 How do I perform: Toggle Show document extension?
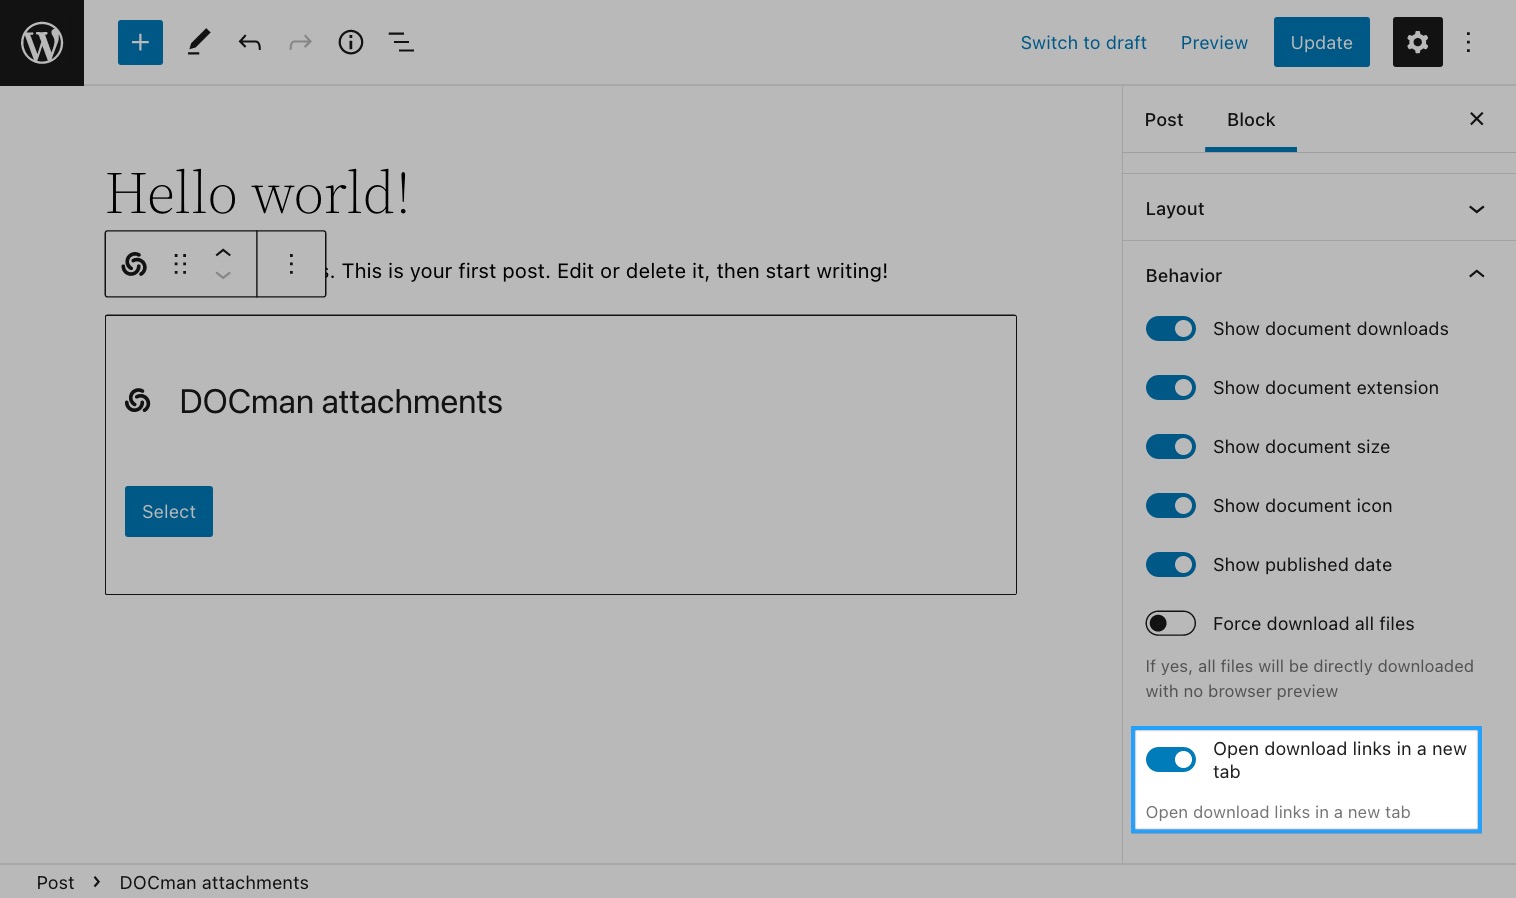tap(1170, 388)
